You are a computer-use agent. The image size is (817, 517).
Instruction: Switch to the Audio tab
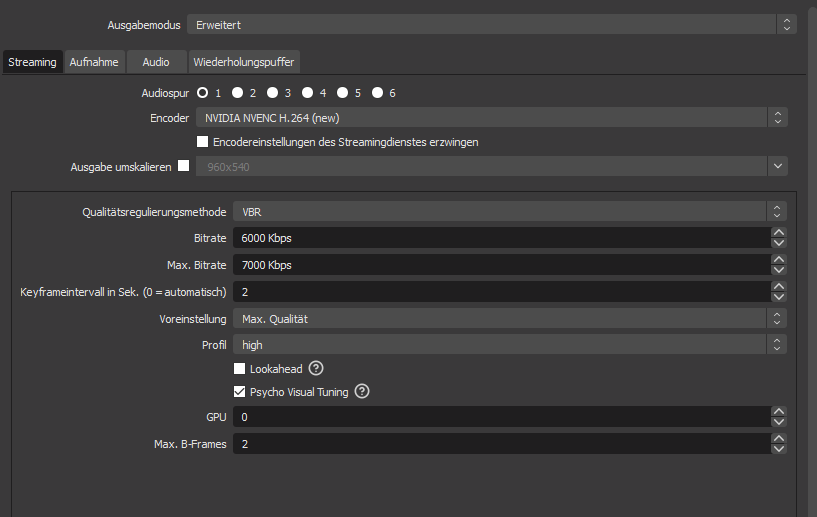pyautogui.click(x=156, y=62)
